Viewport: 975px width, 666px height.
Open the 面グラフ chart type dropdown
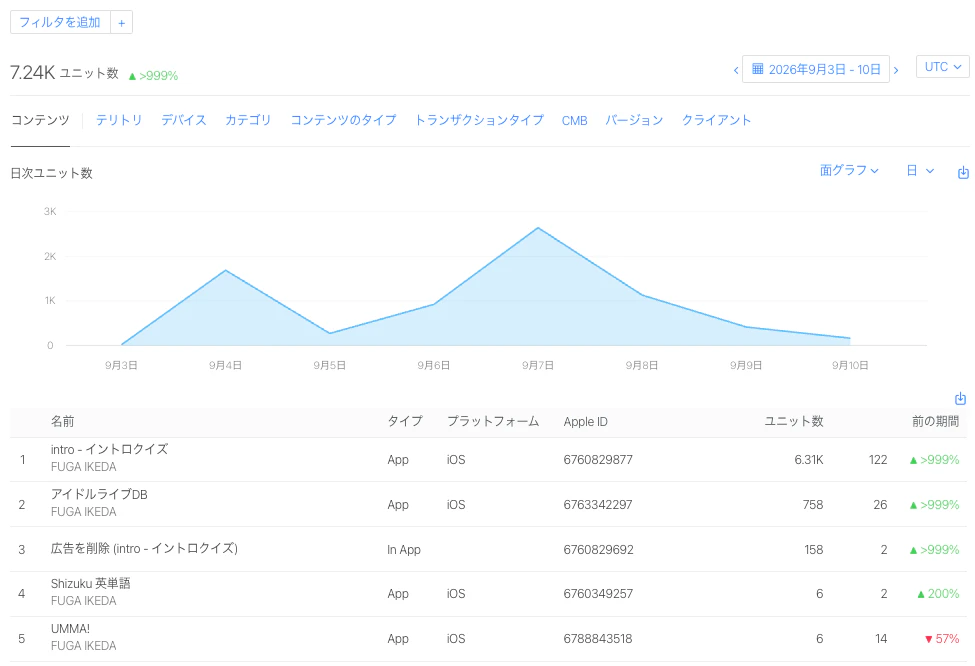849,170
